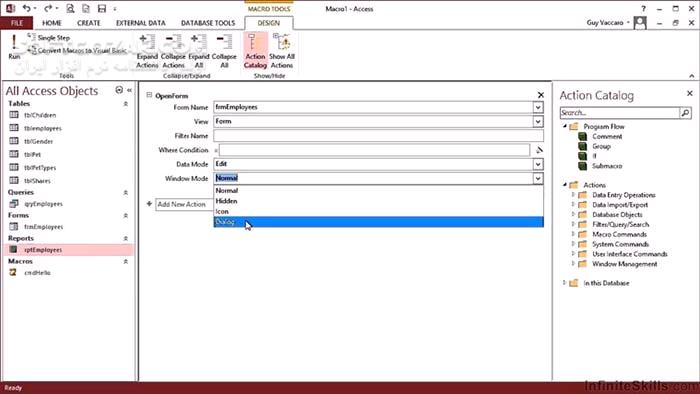Open Guy Vaccaro account menu
The image size is (700, 394).
[x=608, y=22]
